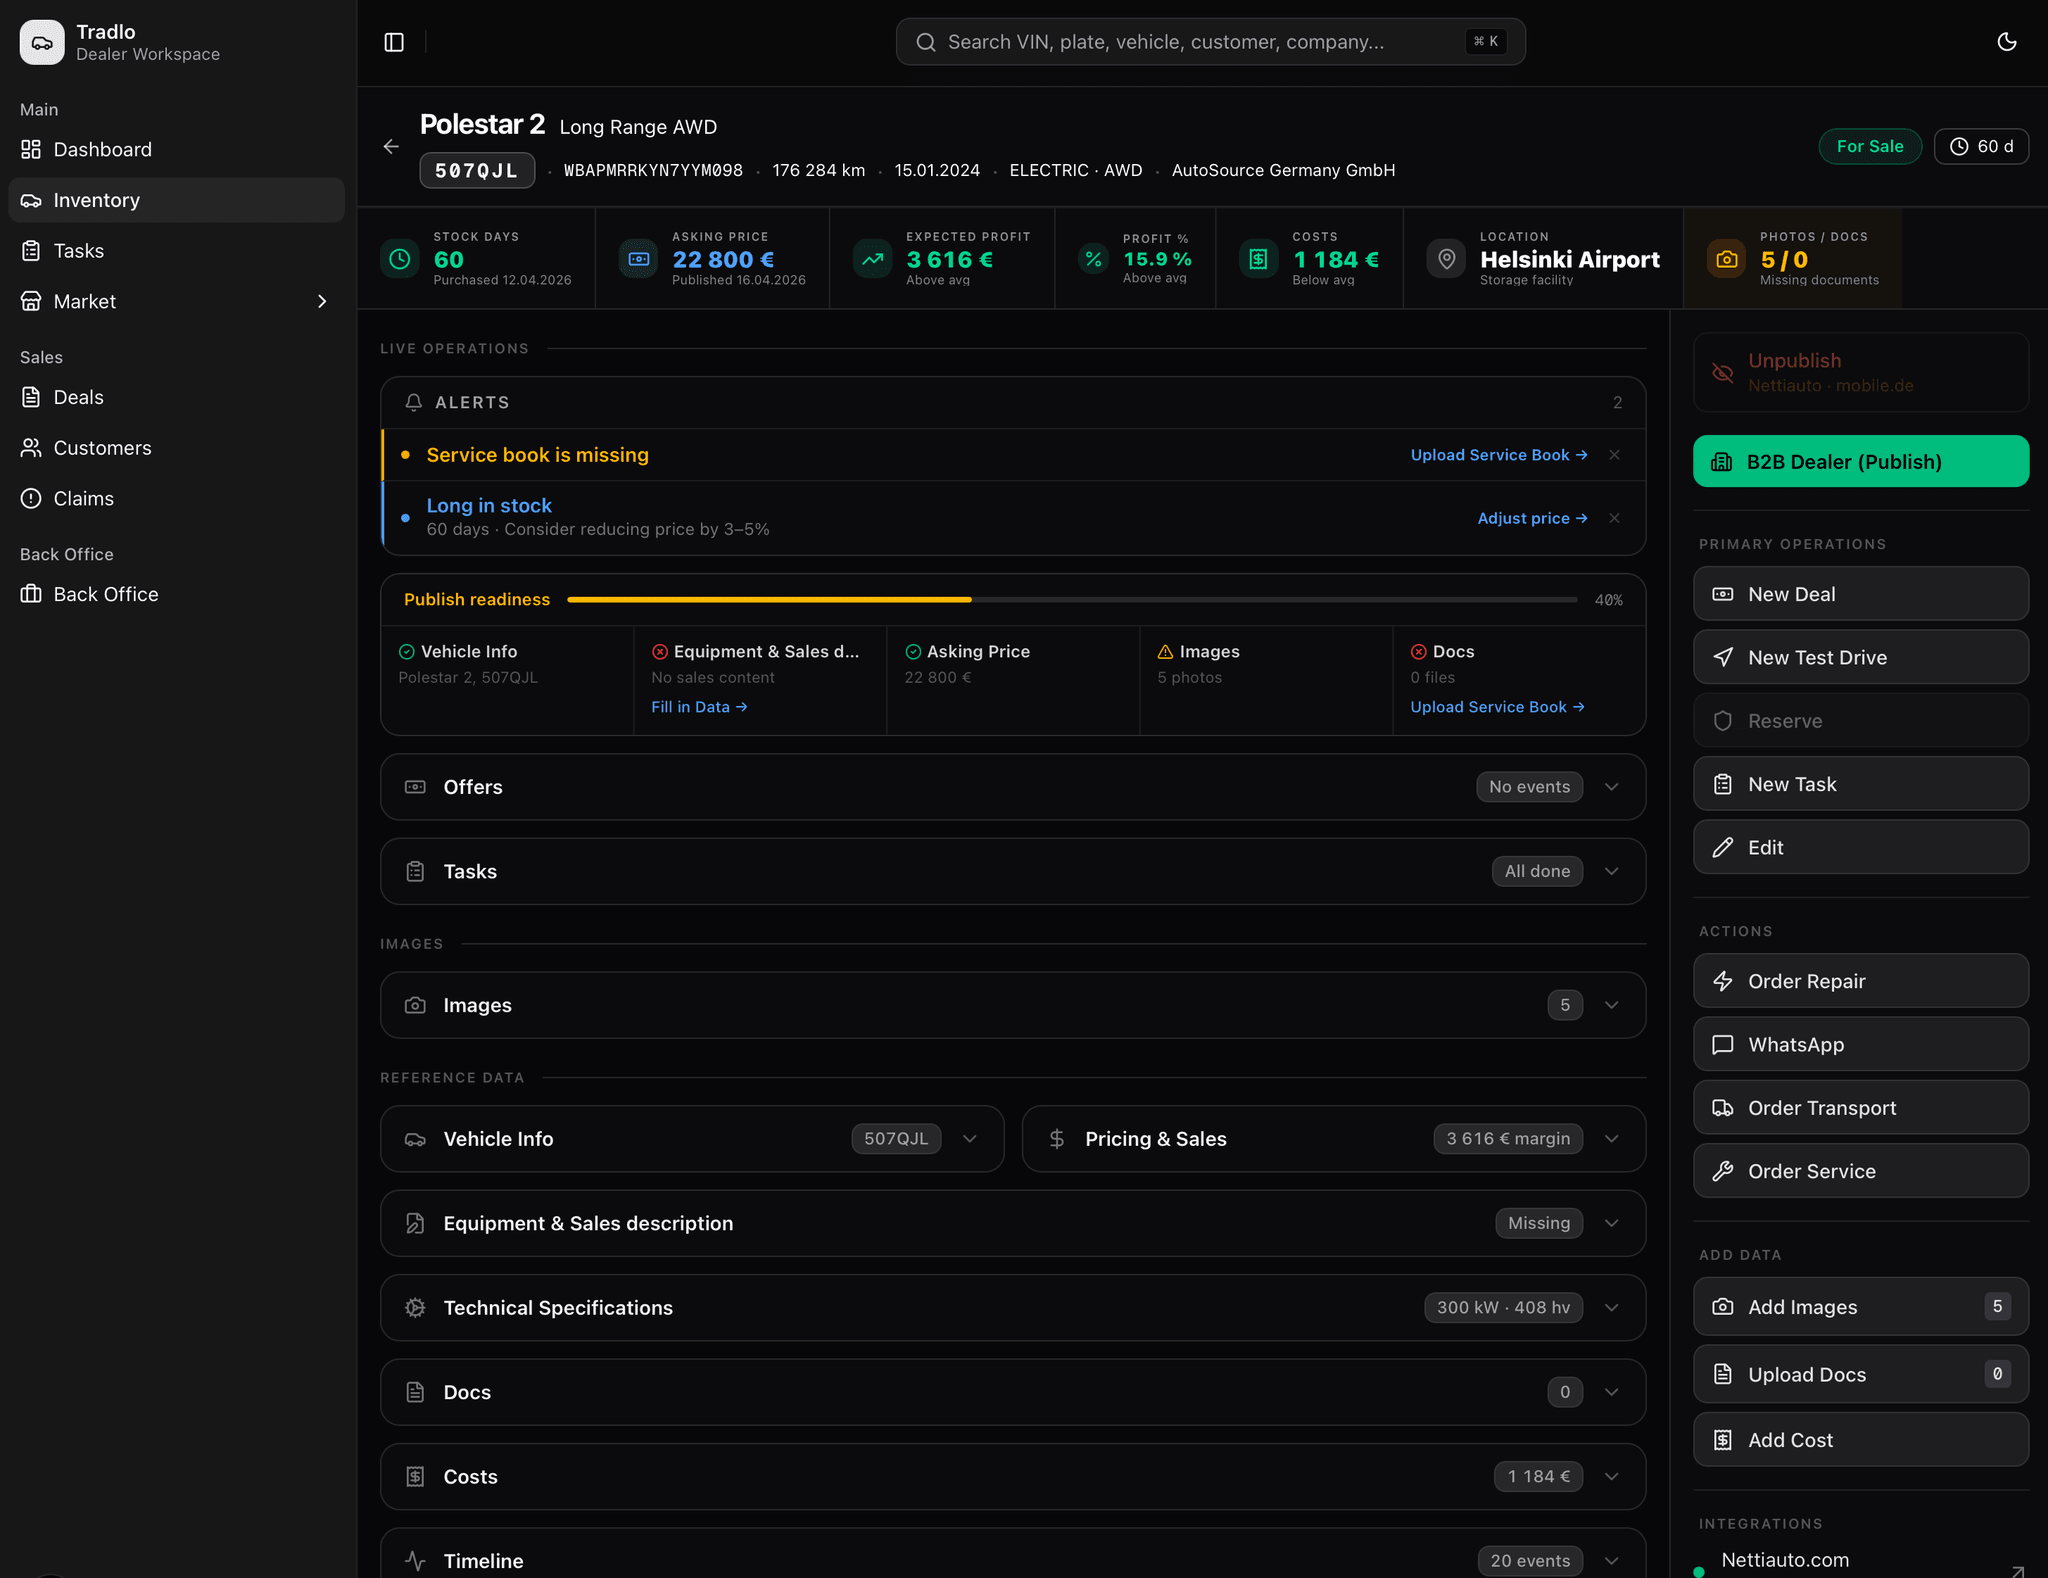This screenshot has width=2048, height=1578.
Task: Click the photos camera icon
Action: tap(1726, 259)
